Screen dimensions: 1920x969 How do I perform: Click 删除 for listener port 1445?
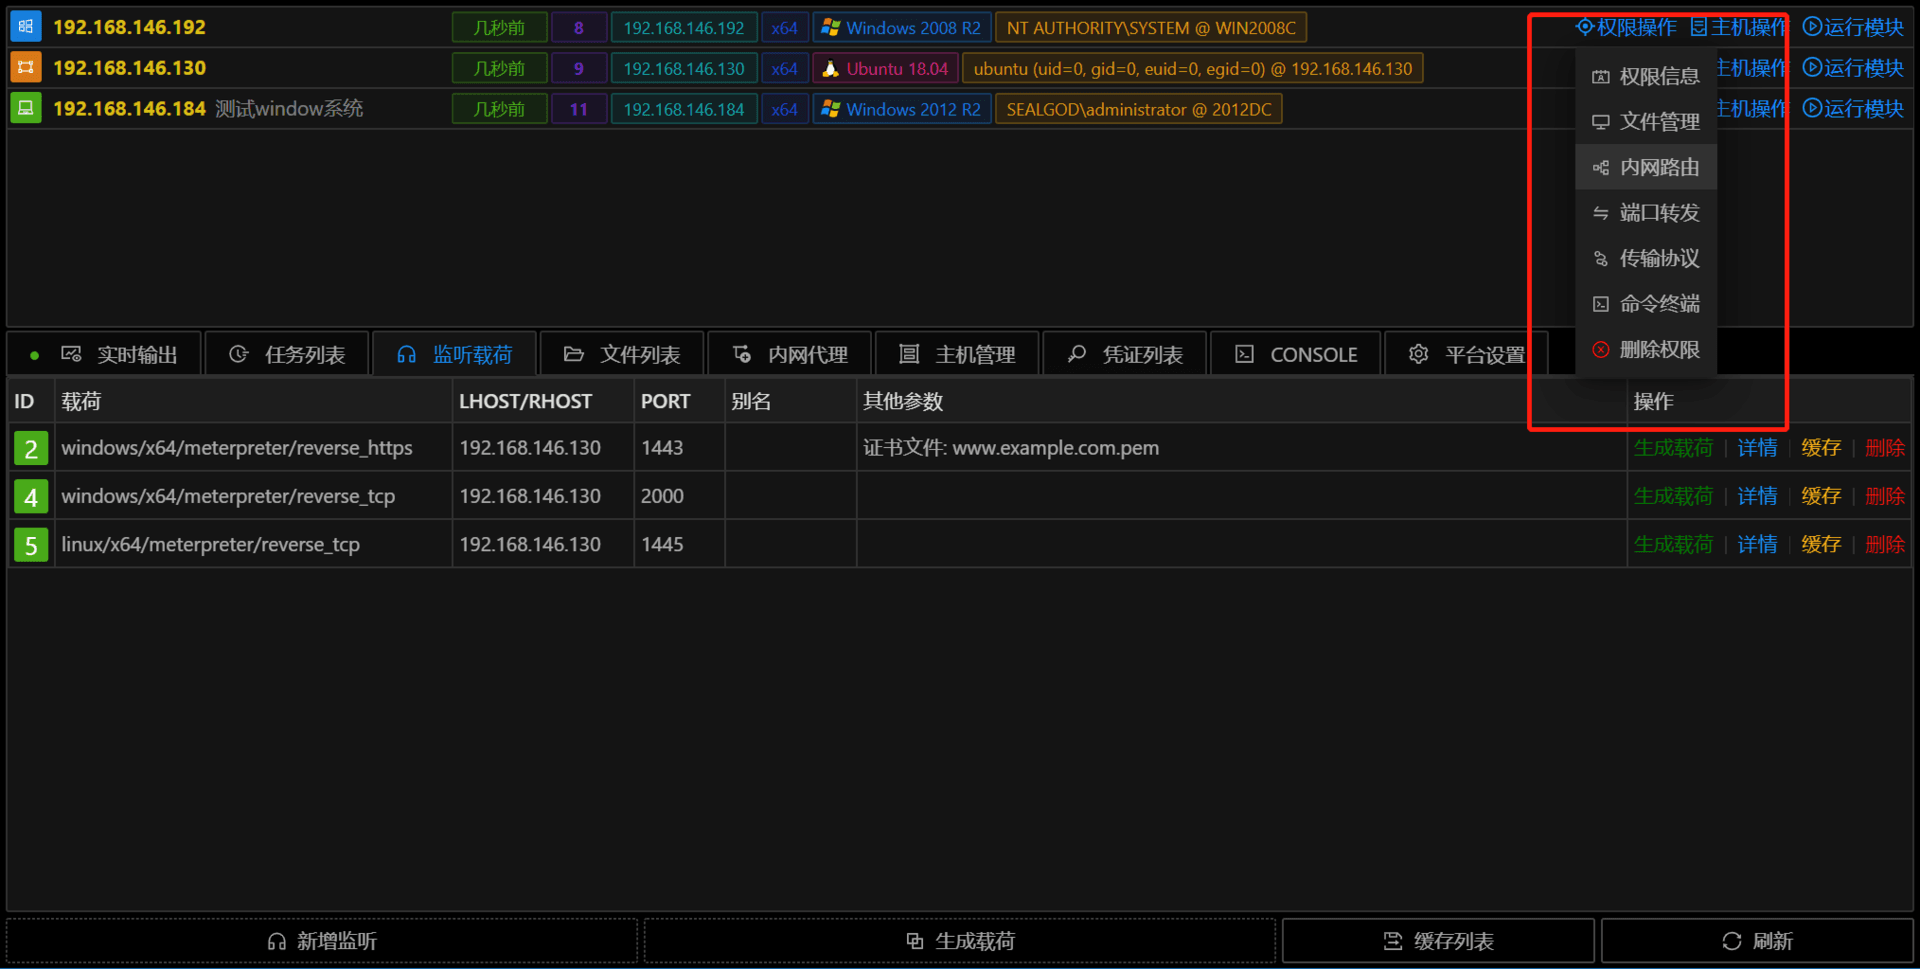click(x=1885, y=544)
